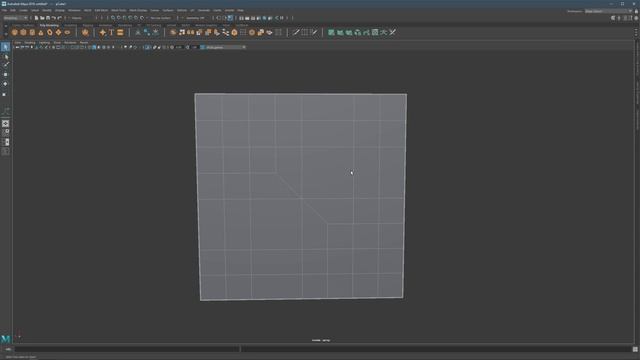Toggle highlighted blue shading button in panel toolbar

pos(94,47)
